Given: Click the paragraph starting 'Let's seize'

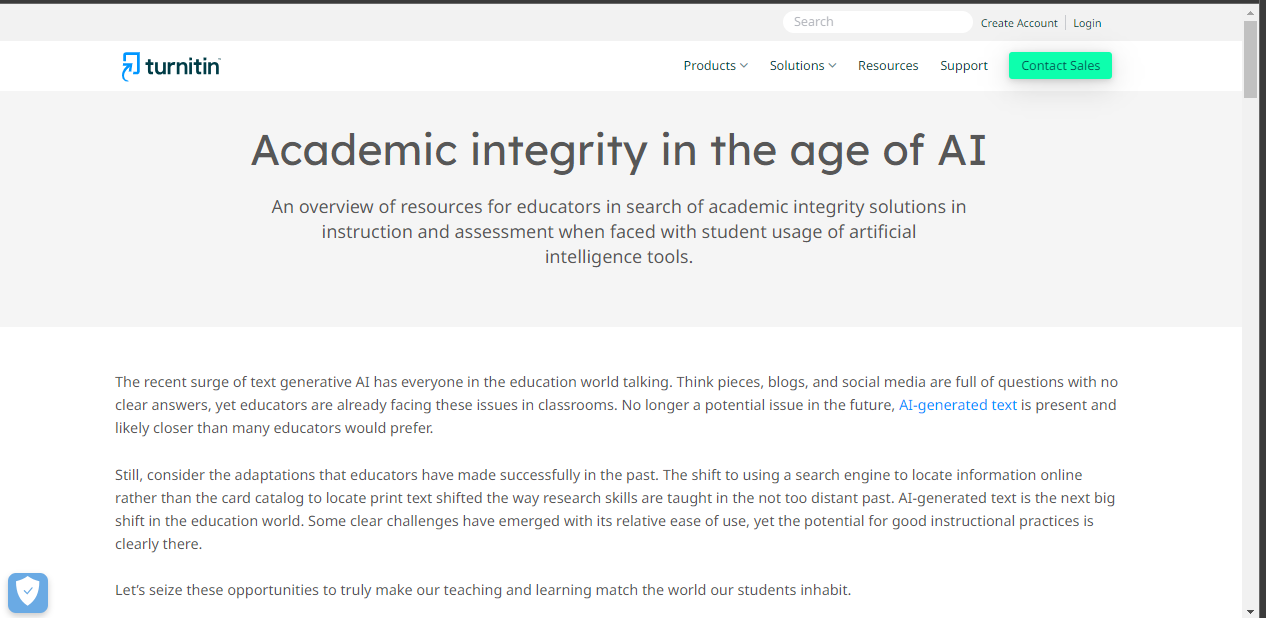Looking at the screenshot, I should click(483, 590).
